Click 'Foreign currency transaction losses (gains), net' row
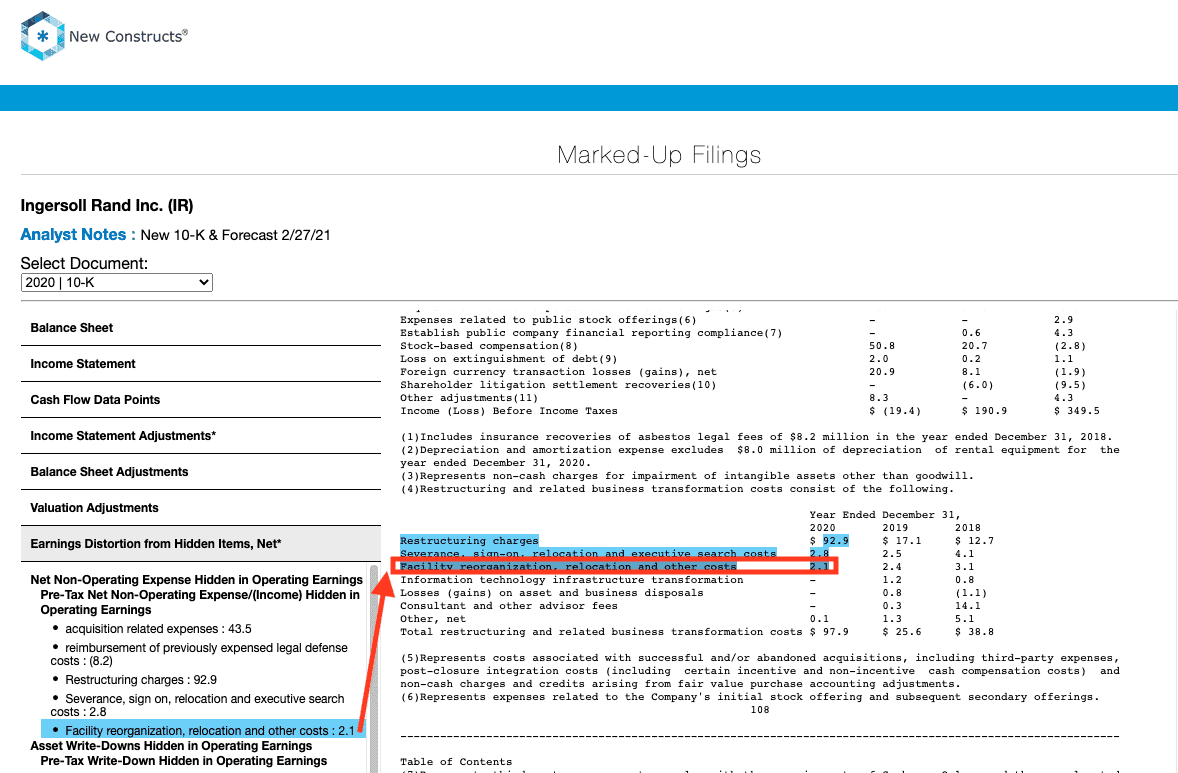The image size is (1178, 773). [558, 372]
